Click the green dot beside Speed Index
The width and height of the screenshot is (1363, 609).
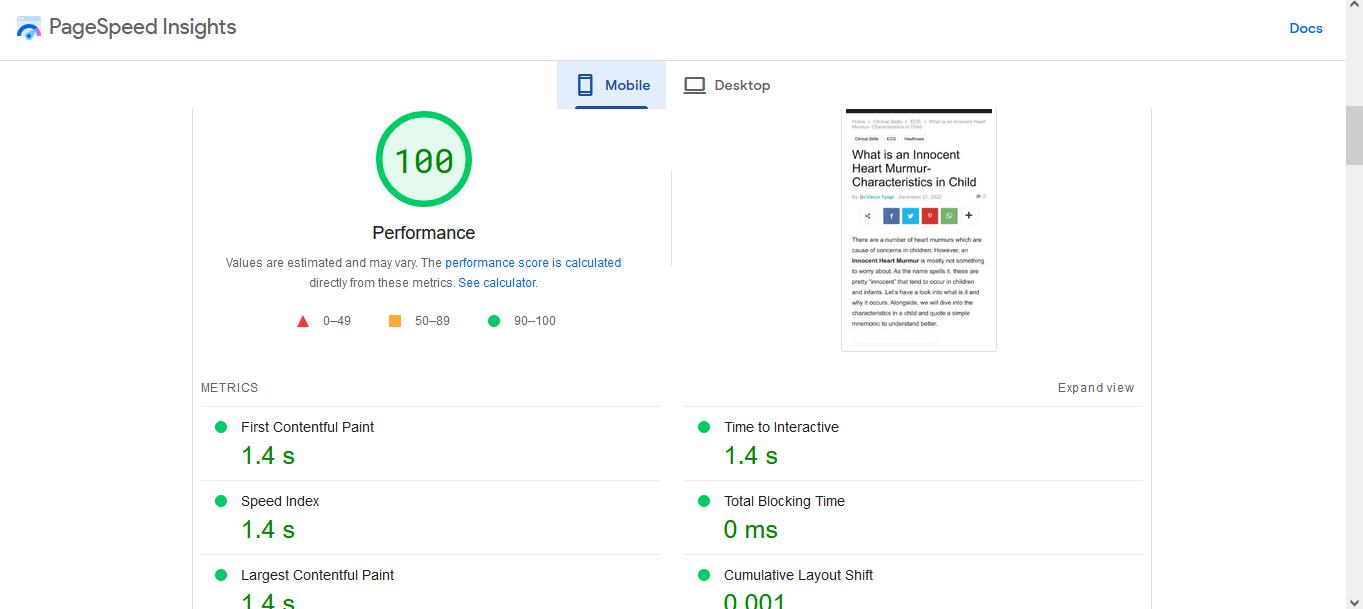pyautogui.click(x=221, y=501)
